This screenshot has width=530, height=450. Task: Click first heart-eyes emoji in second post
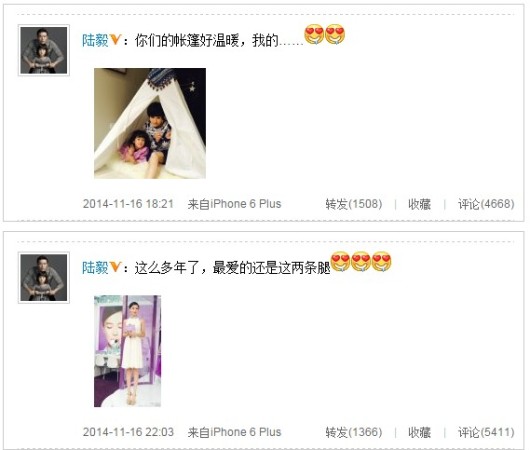coord(340,262)
